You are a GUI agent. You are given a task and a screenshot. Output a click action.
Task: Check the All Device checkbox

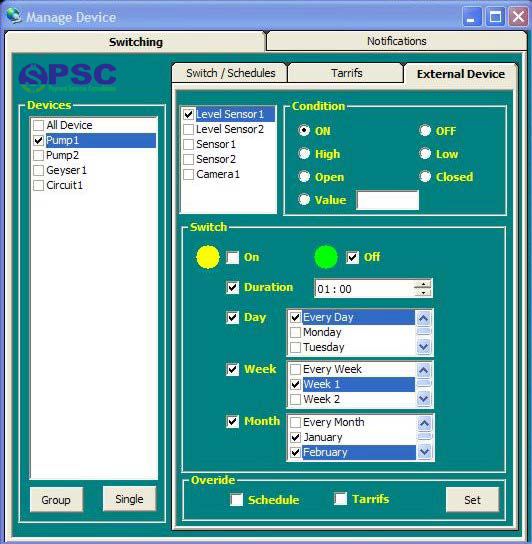38,125
